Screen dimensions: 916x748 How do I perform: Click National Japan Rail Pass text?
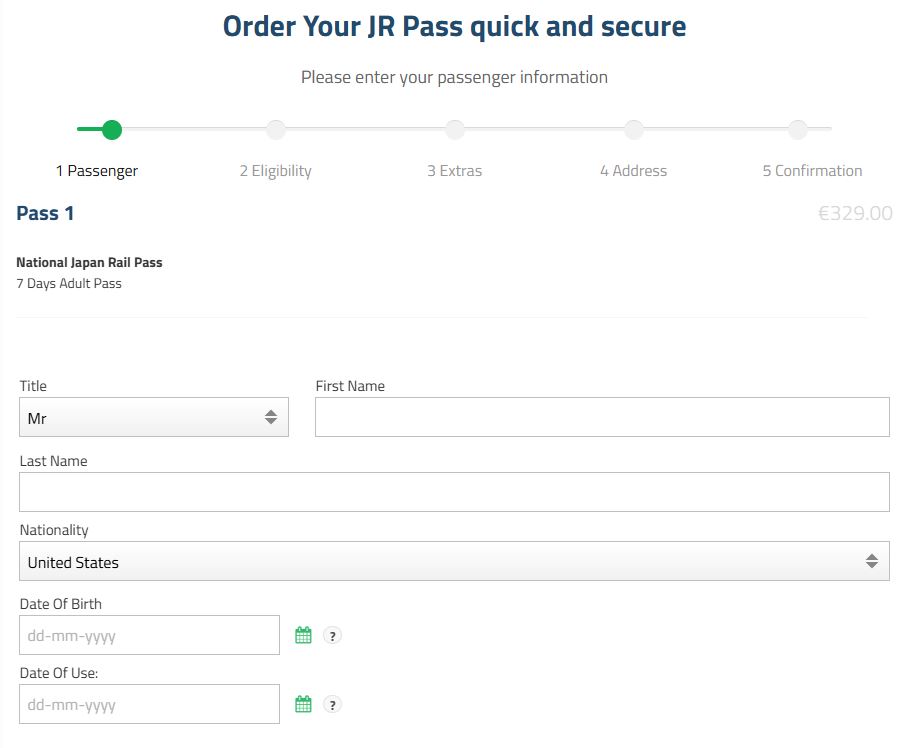(x=89, y=262)
